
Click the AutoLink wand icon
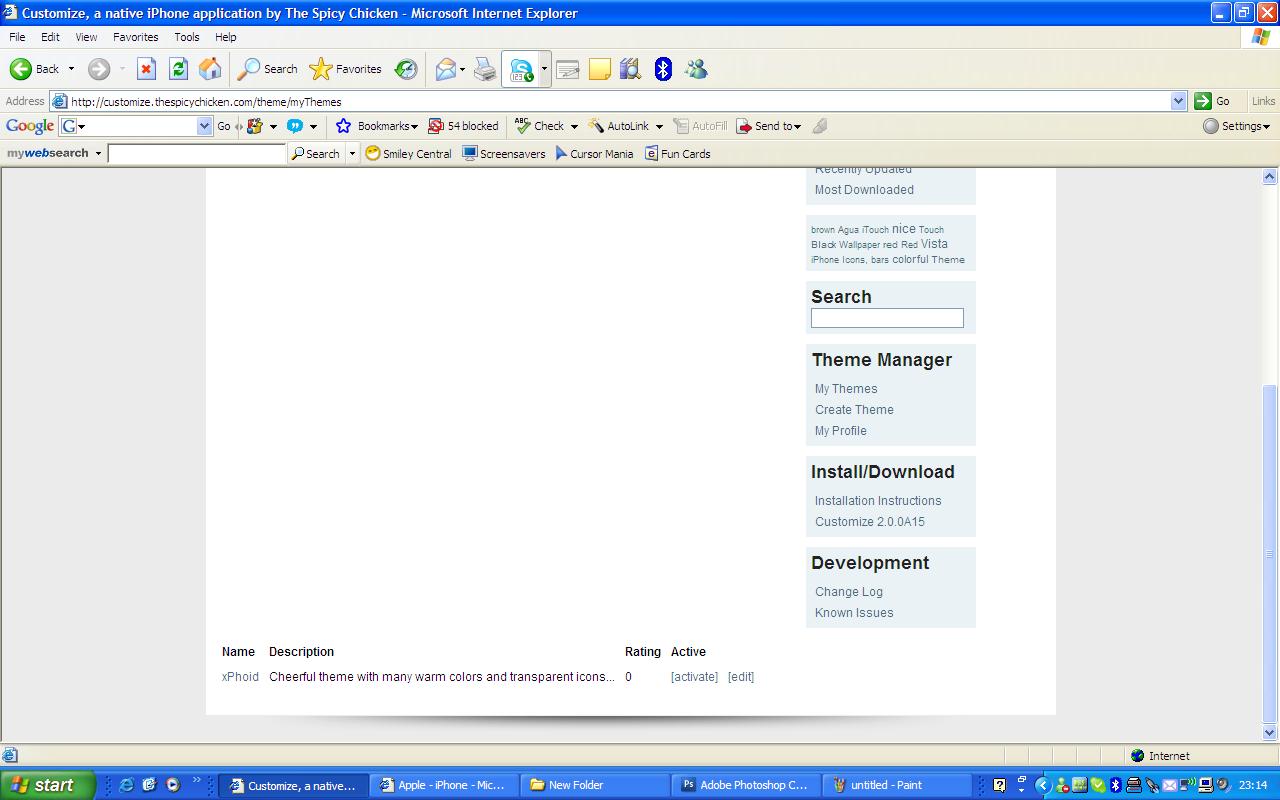click(596, 126)
